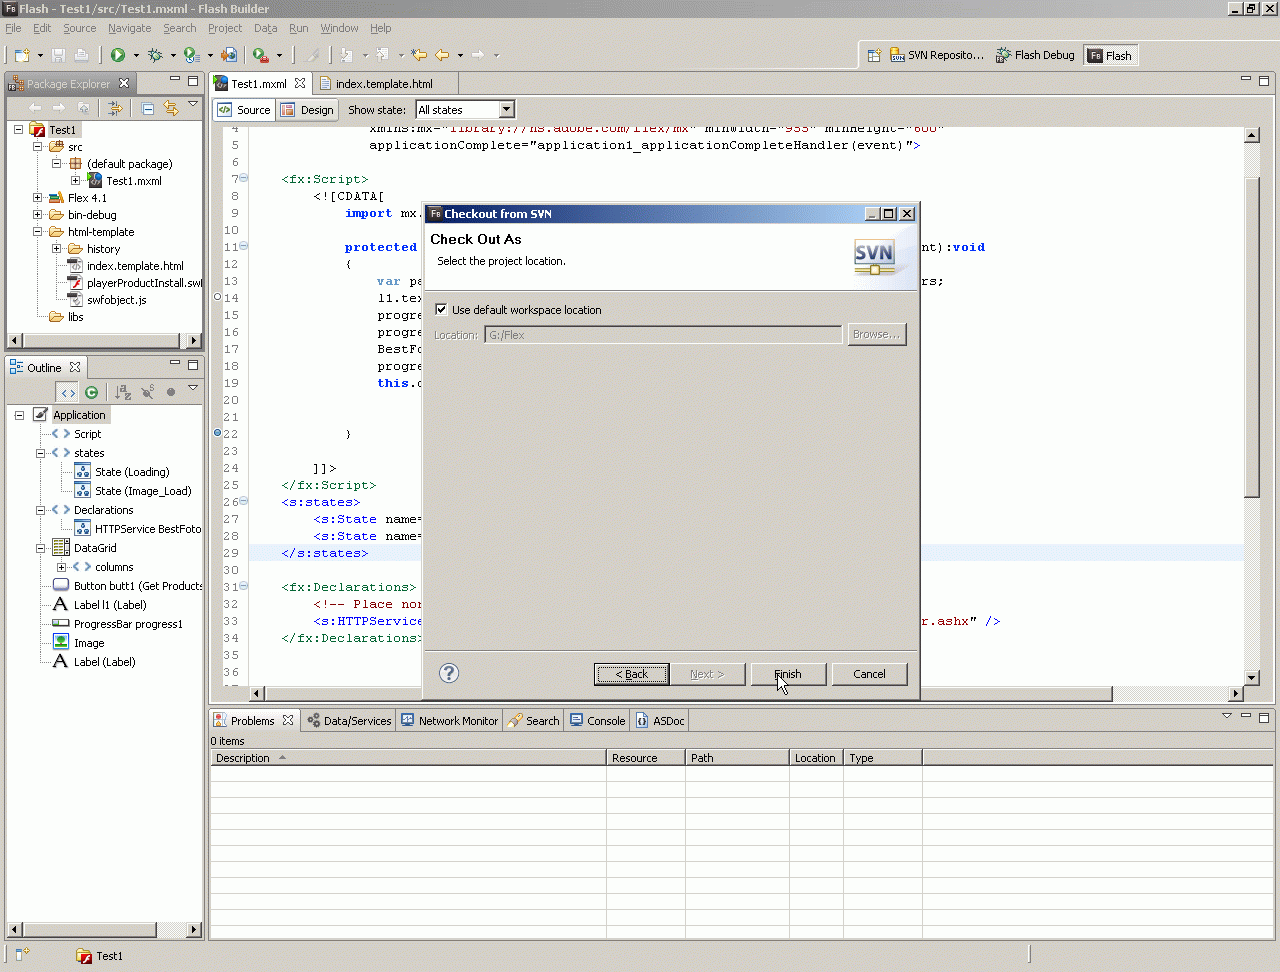The width and height of the screenshot is (1280, 972).
Task: Expand the Flex 4.1 tree node
Action: pyautogui.click(x=38, y=198)
